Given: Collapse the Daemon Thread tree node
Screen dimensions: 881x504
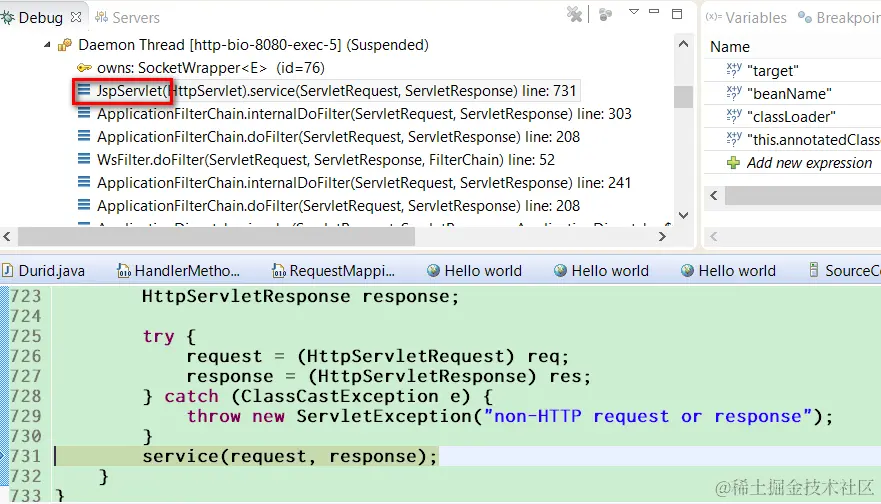Looking at the screenshot, I should click(47, 44).
